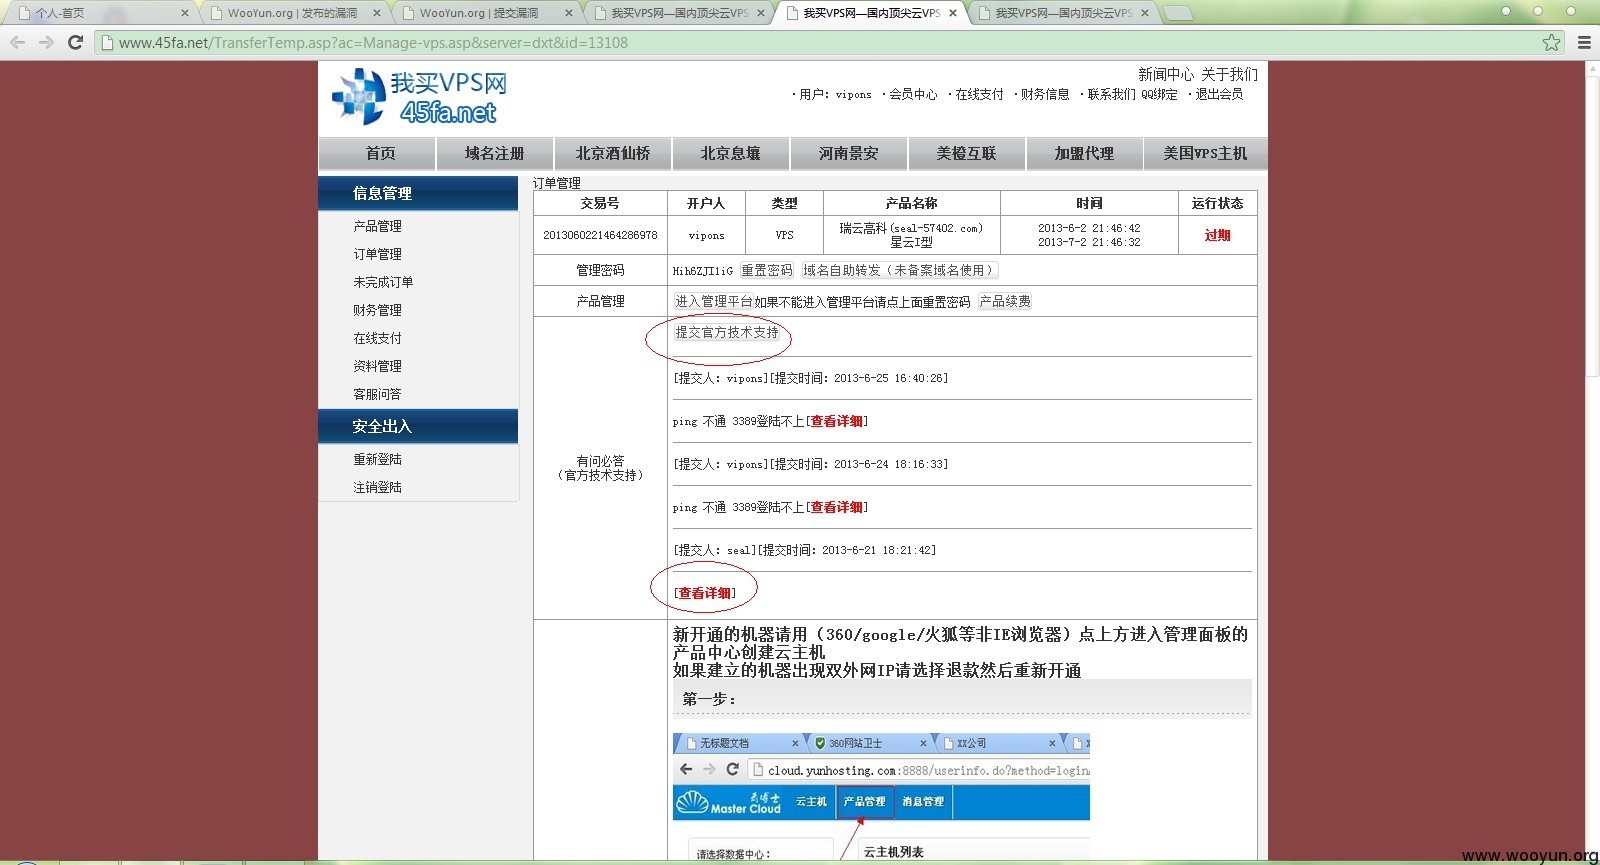Select 产品管理 in the sidebar
Viewport: 1600px width, 865px height.
click(377, 226)
